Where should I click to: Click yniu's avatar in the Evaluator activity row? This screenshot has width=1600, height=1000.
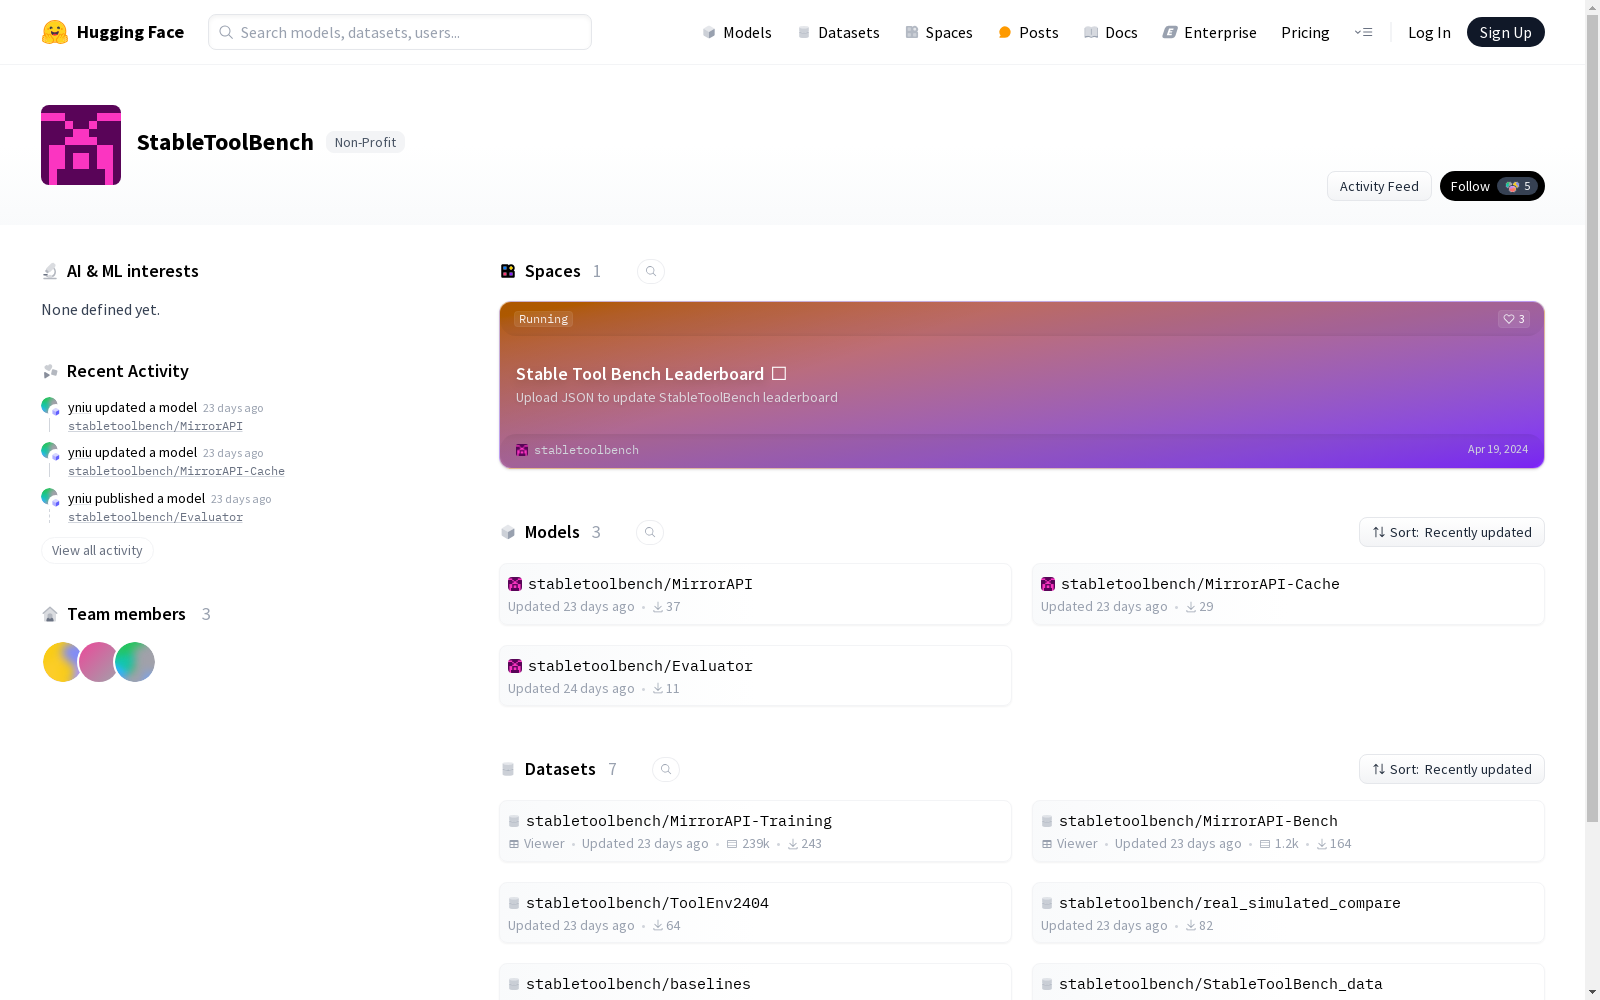pyautogui.click(x=50, y=498)
